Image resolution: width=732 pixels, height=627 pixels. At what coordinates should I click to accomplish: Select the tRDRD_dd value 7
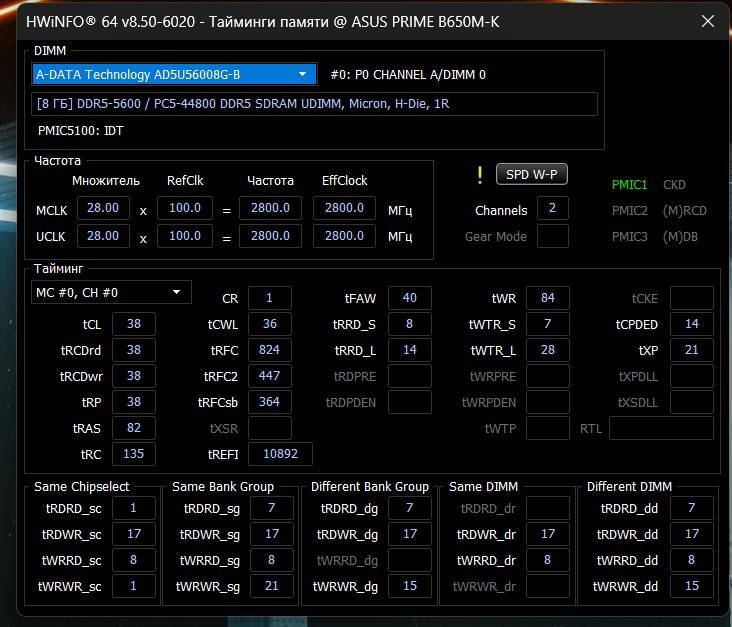tap(692, 508)
